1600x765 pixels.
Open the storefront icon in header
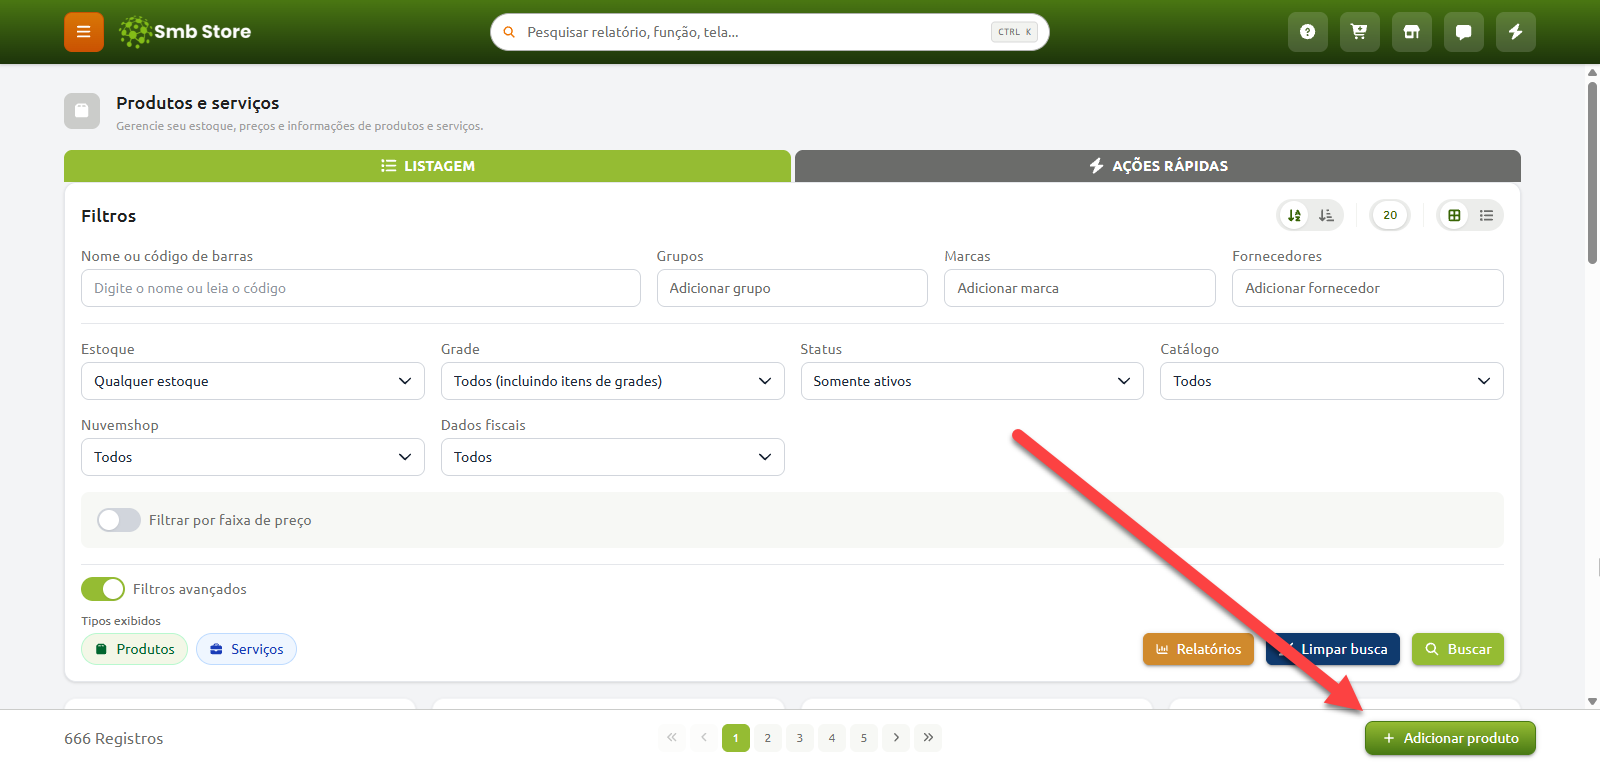coord(1411,32)
